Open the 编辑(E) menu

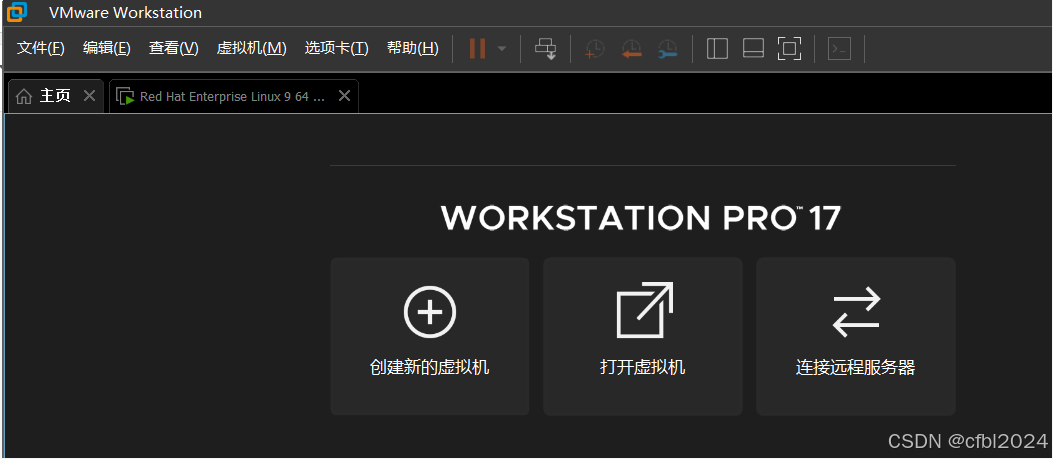tap(107, 48)
